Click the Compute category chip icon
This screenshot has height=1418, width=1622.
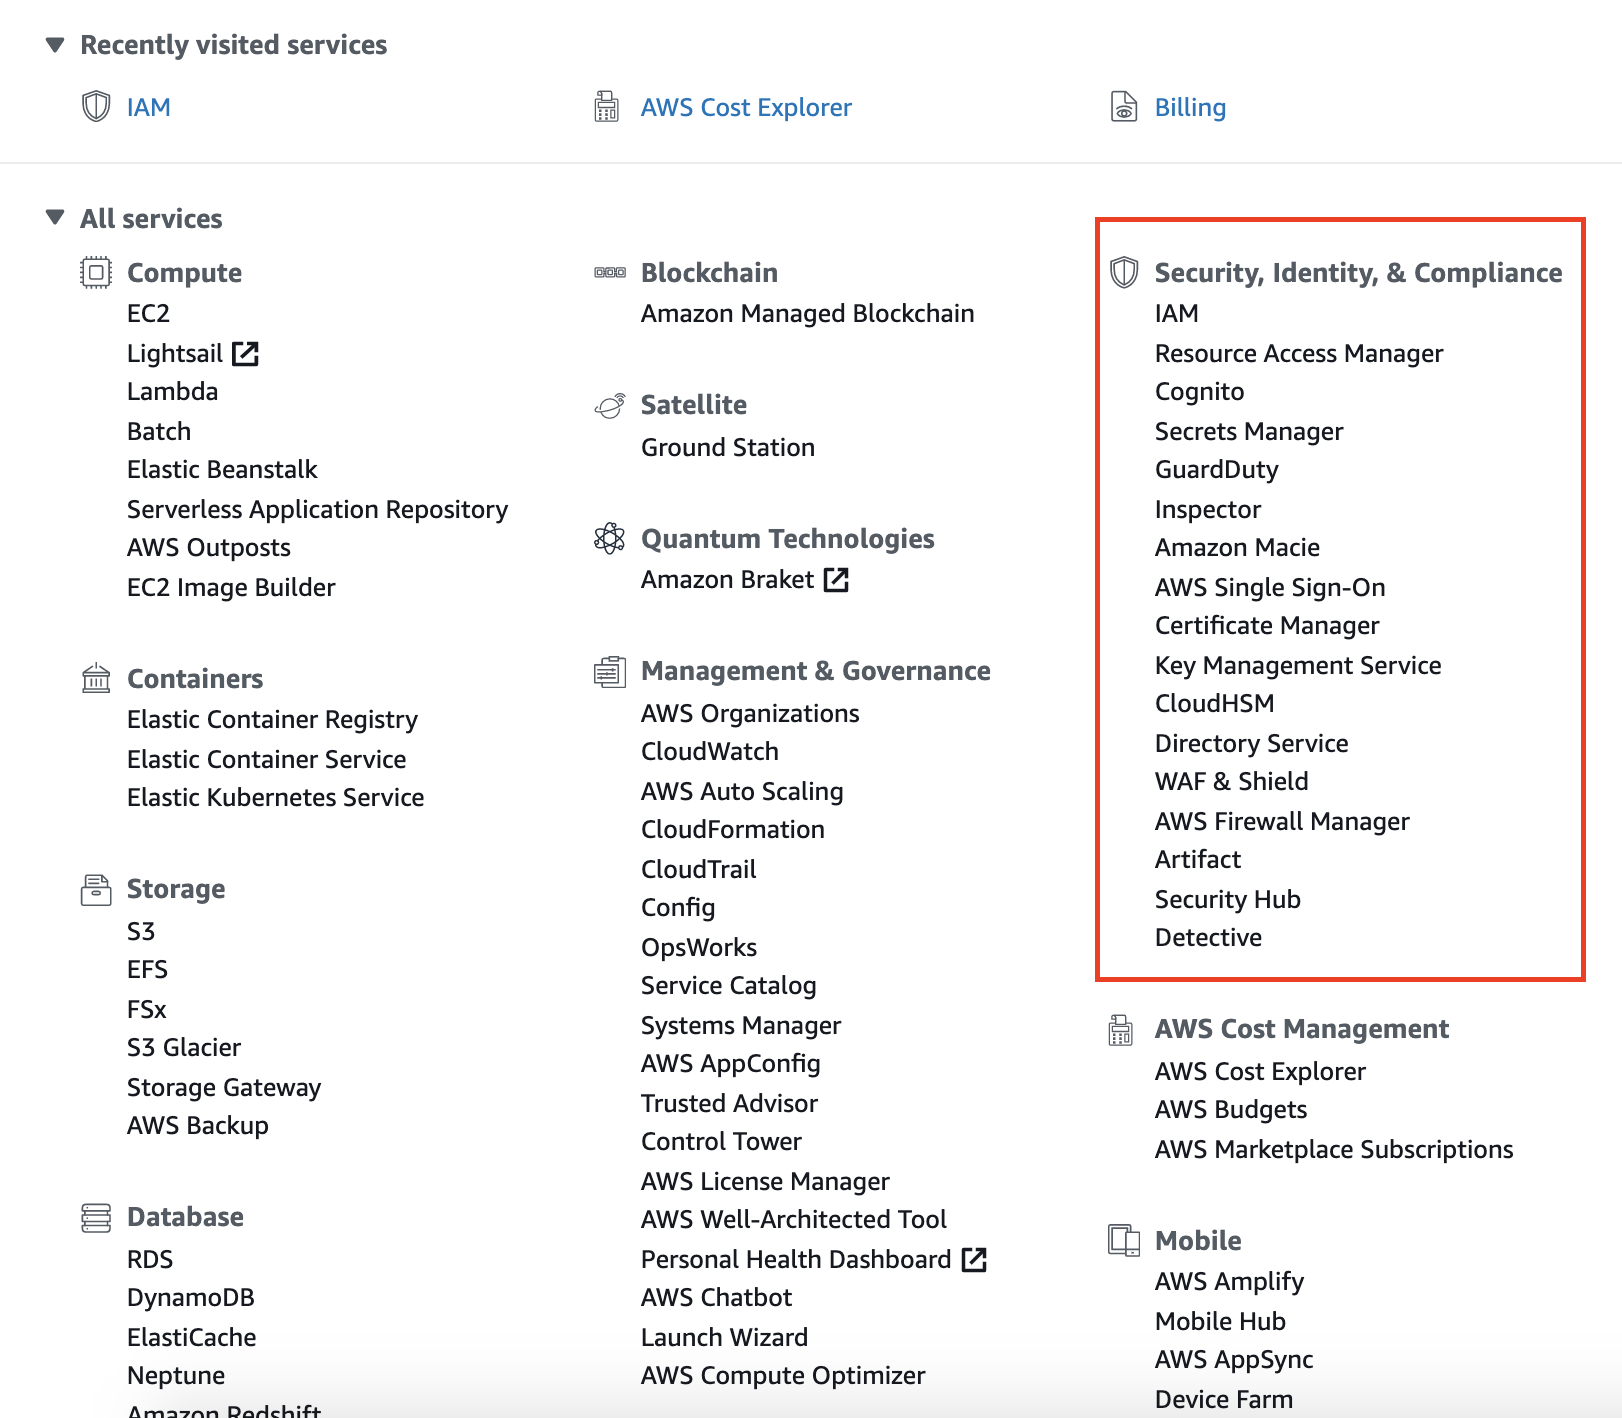pos(96,272)
